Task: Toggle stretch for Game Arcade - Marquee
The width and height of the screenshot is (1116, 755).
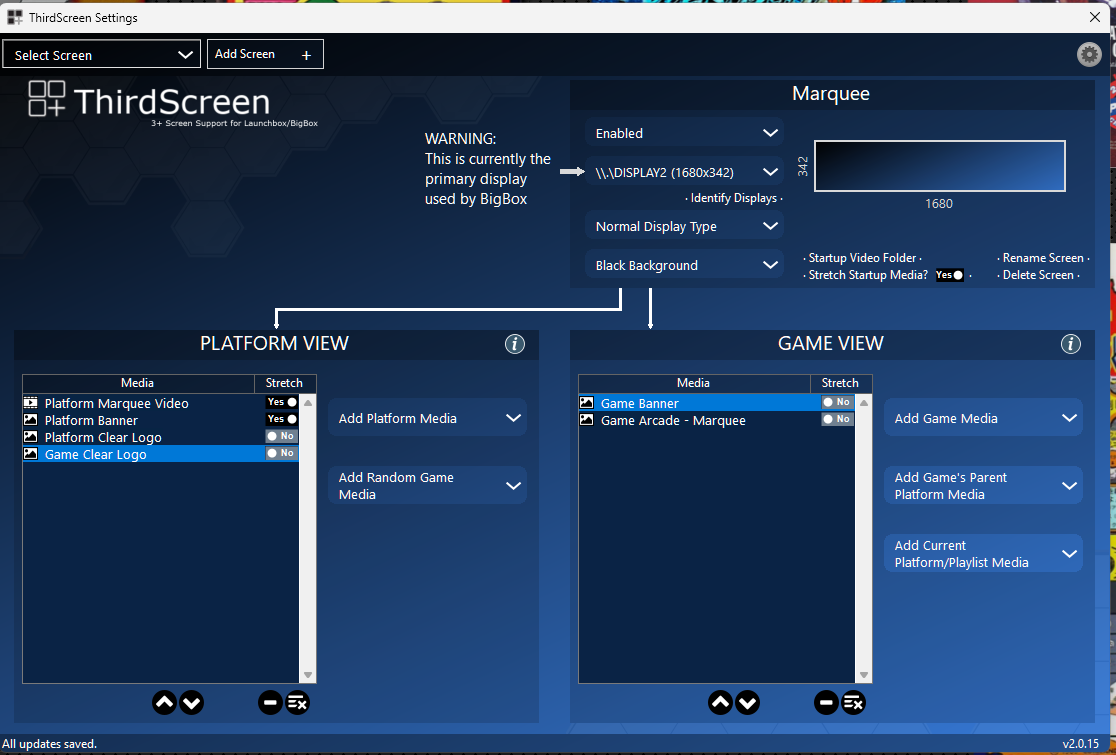Action: click(838, 419)
